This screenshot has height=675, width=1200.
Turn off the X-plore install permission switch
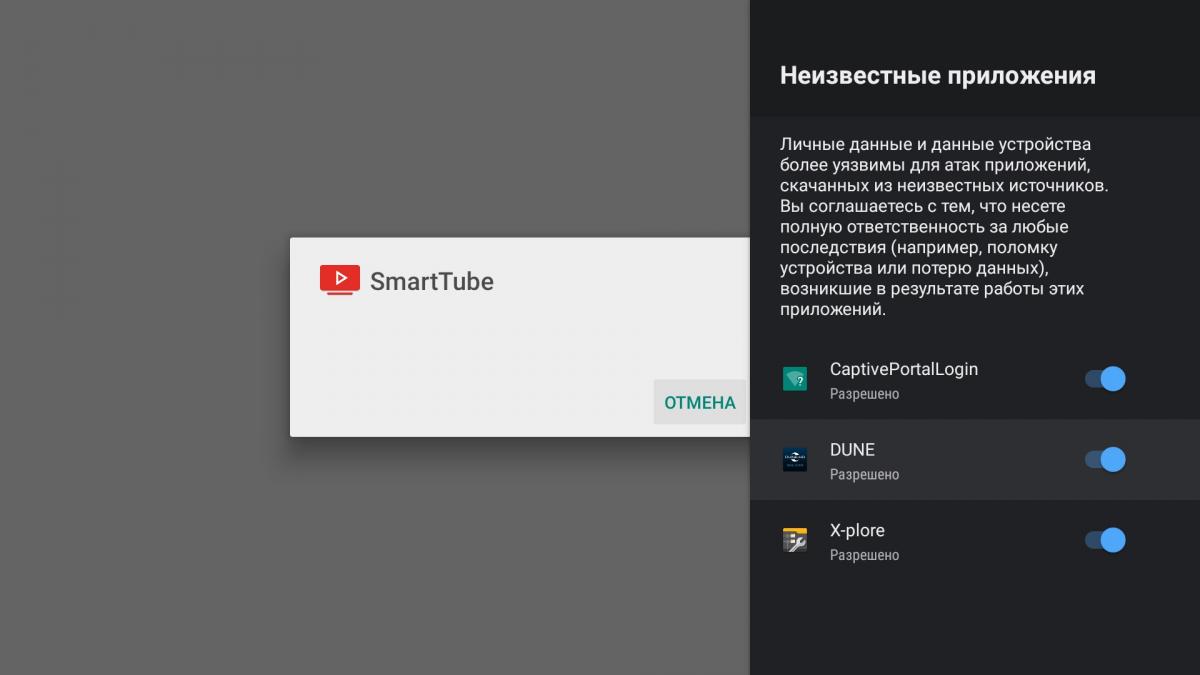pyautogui.click(x=1105, y=540)
